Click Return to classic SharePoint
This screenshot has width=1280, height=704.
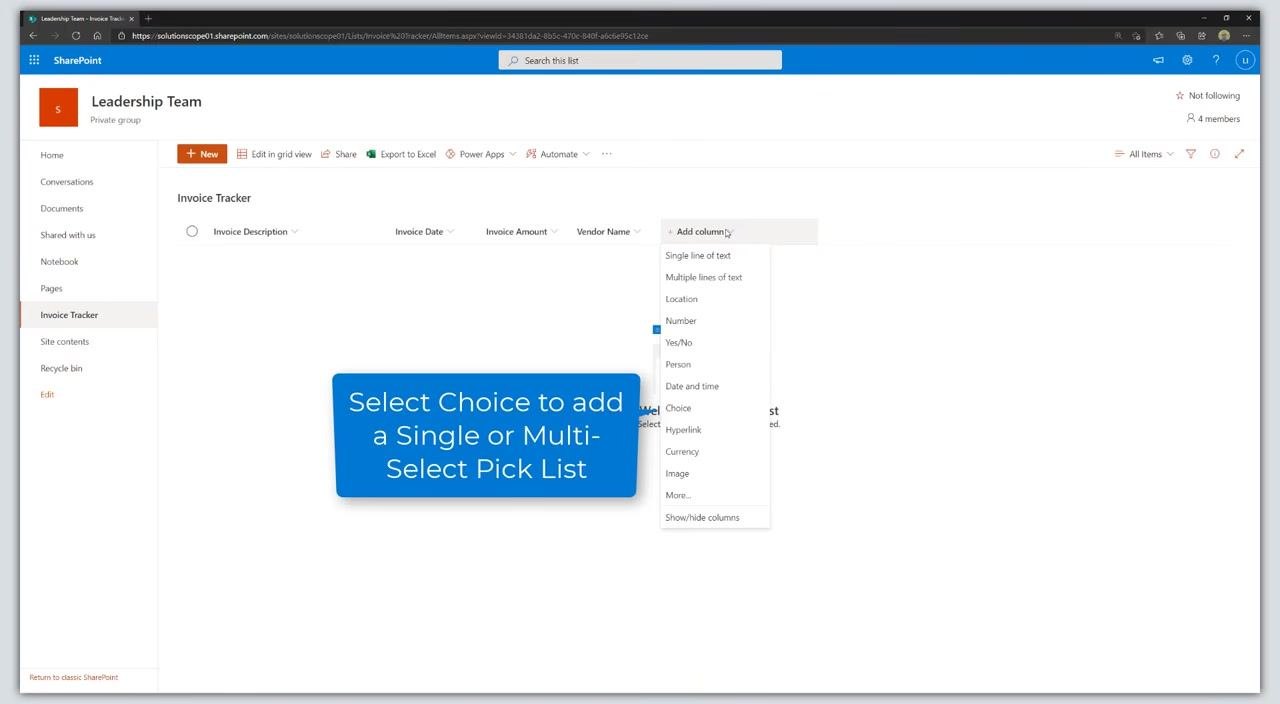point(74,677)
